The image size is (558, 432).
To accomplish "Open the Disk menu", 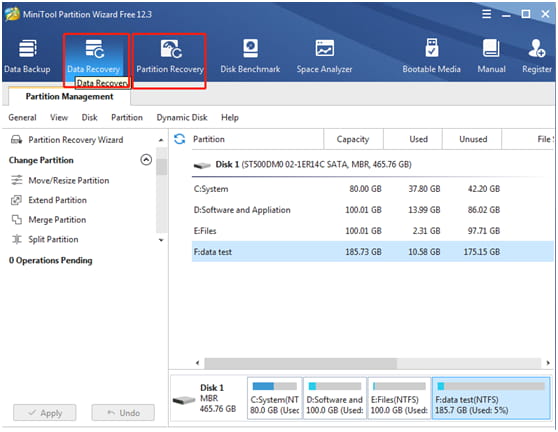I will point(89,117).
